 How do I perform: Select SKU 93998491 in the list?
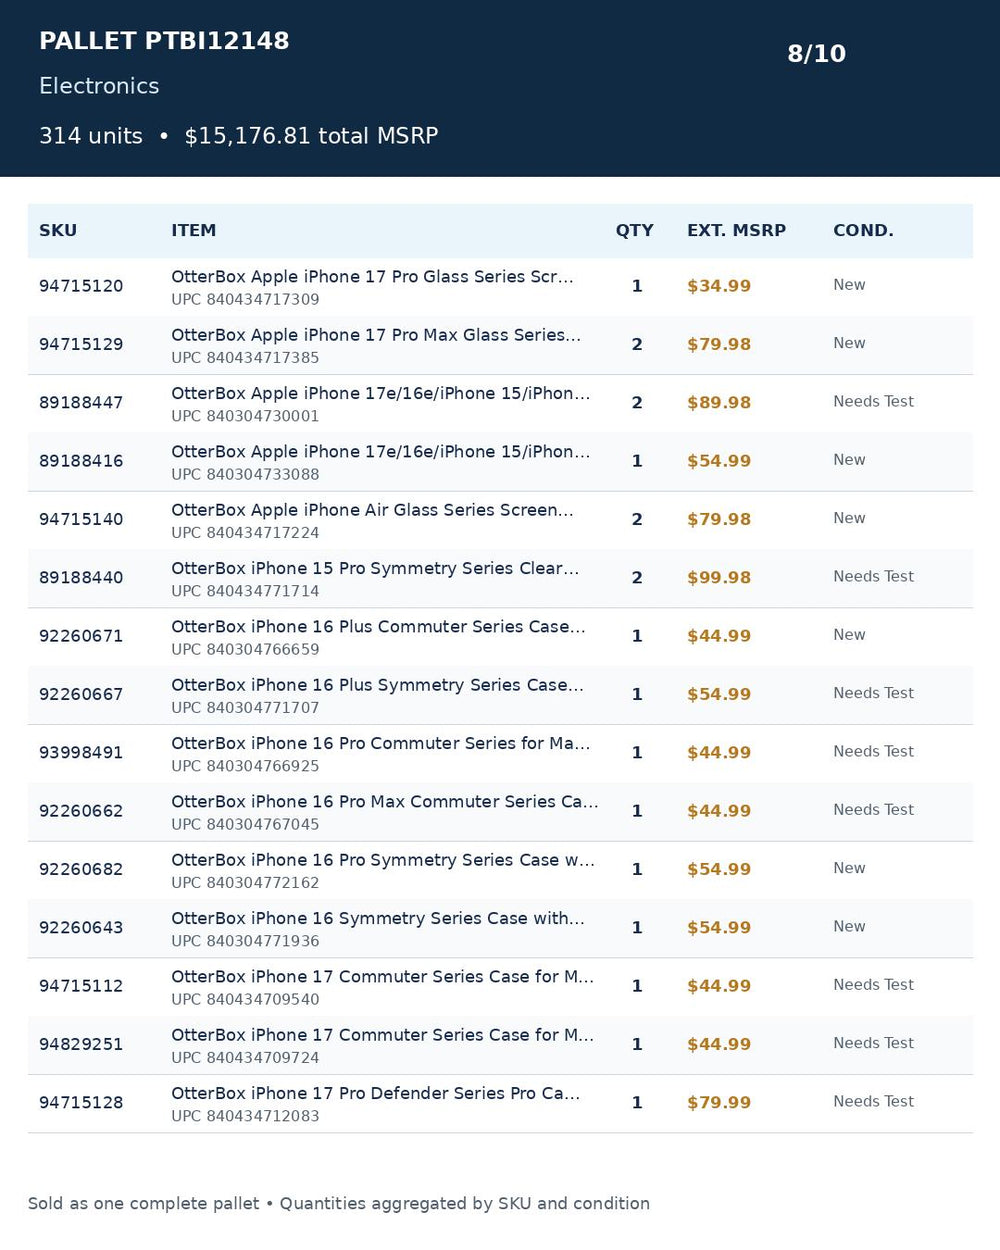click(x=81, y=753)
